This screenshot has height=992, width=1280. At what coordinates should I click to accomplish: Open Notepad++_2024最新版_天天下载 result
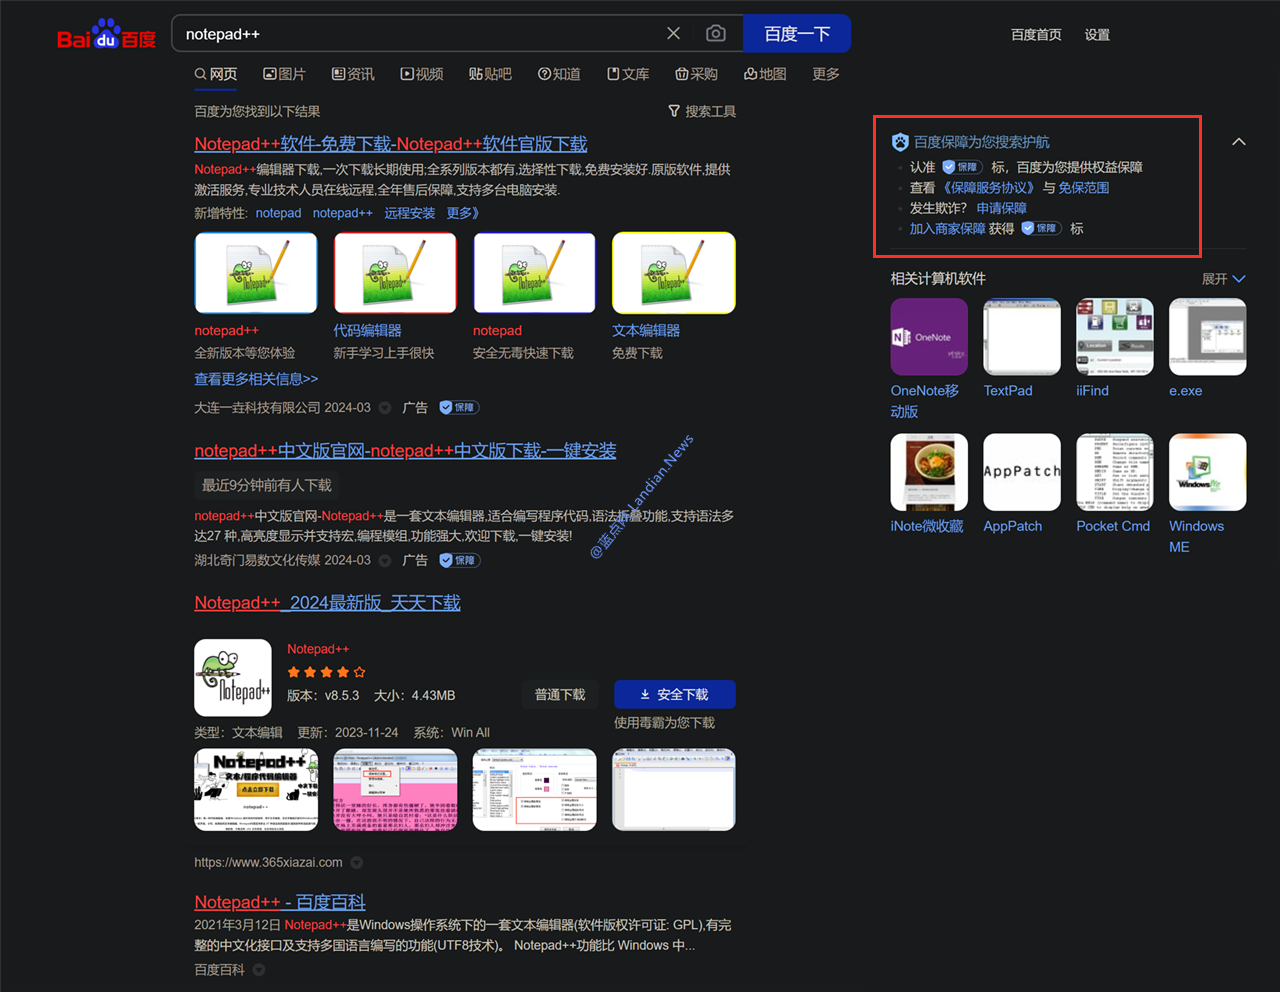pos(327,603)
